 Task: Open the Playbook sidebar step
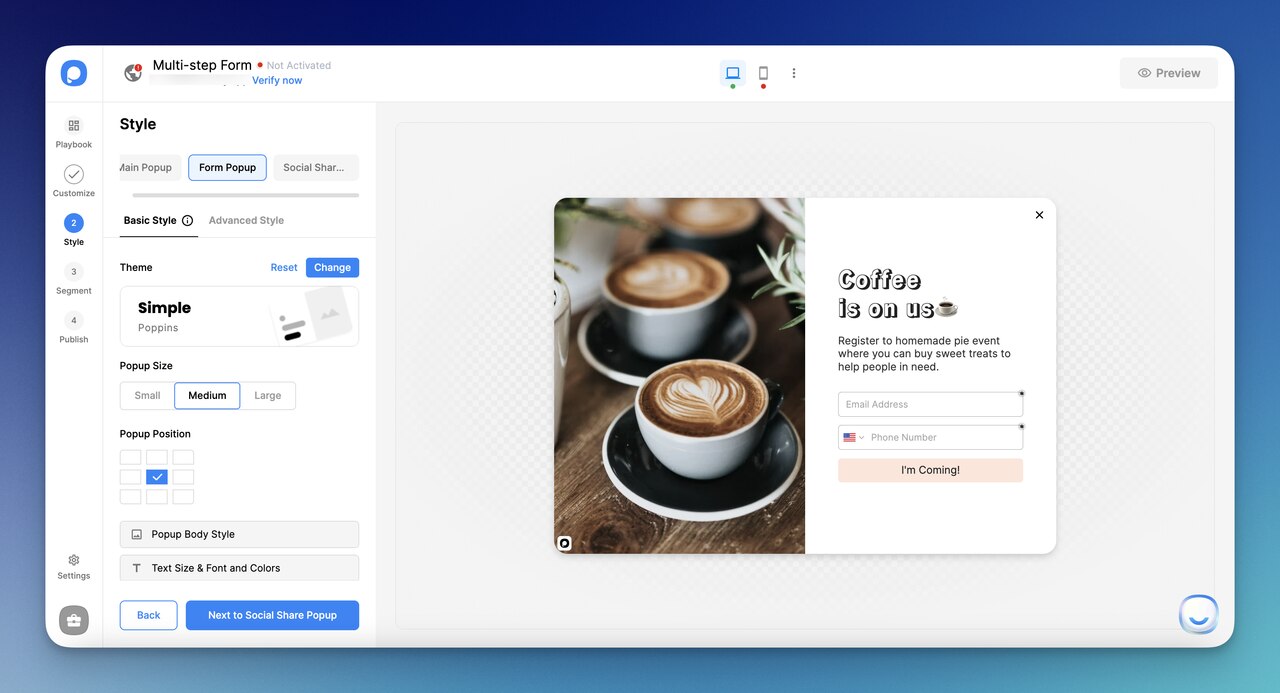(74, 133)
